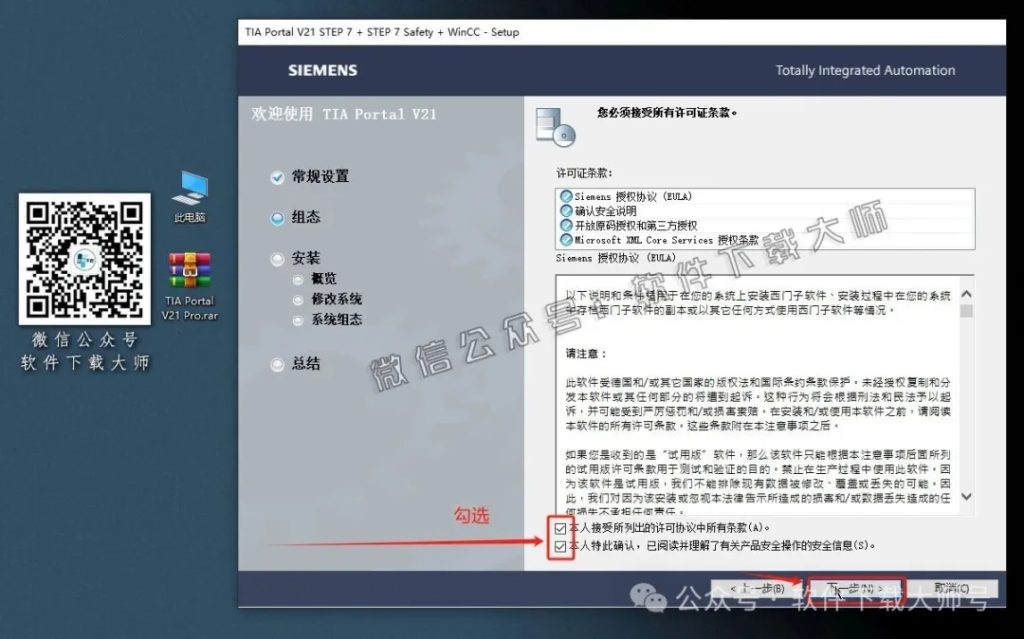Click the scroll-up arrow of the license text
The width and height of the screenshot is (1024, 639).
pos(965,292)
